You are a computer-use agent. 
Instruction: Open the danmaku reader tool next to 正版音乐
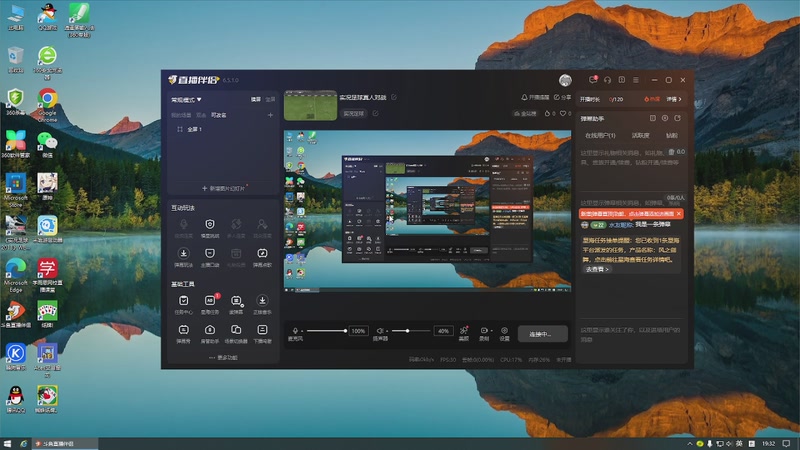236,304
